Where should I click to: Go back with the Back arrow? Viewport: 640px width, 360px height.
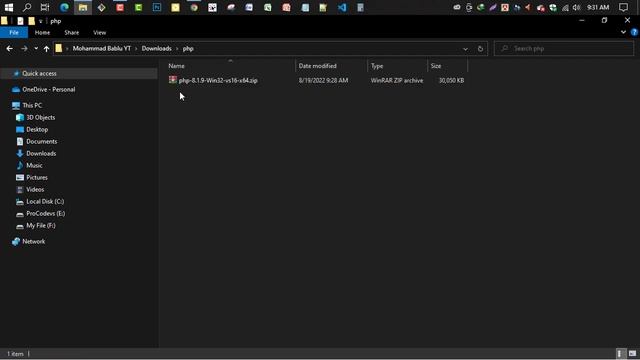(9, 49)
